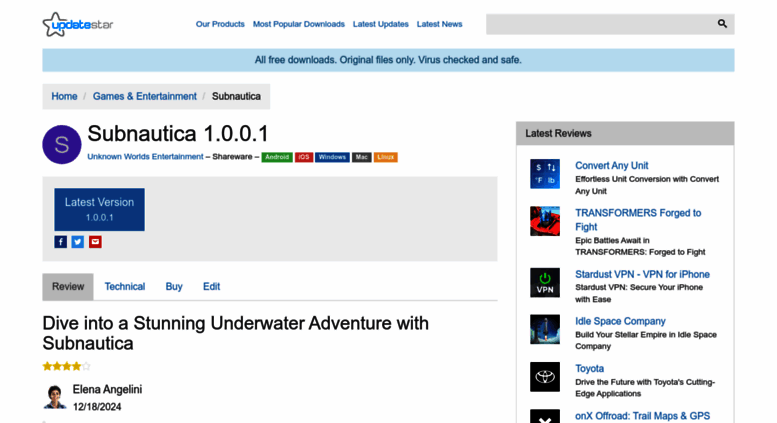Click the four-star rating
Image resolution: width=777 pixels, height=423 pixels.
pyautogui.click(x=66, y=367)
